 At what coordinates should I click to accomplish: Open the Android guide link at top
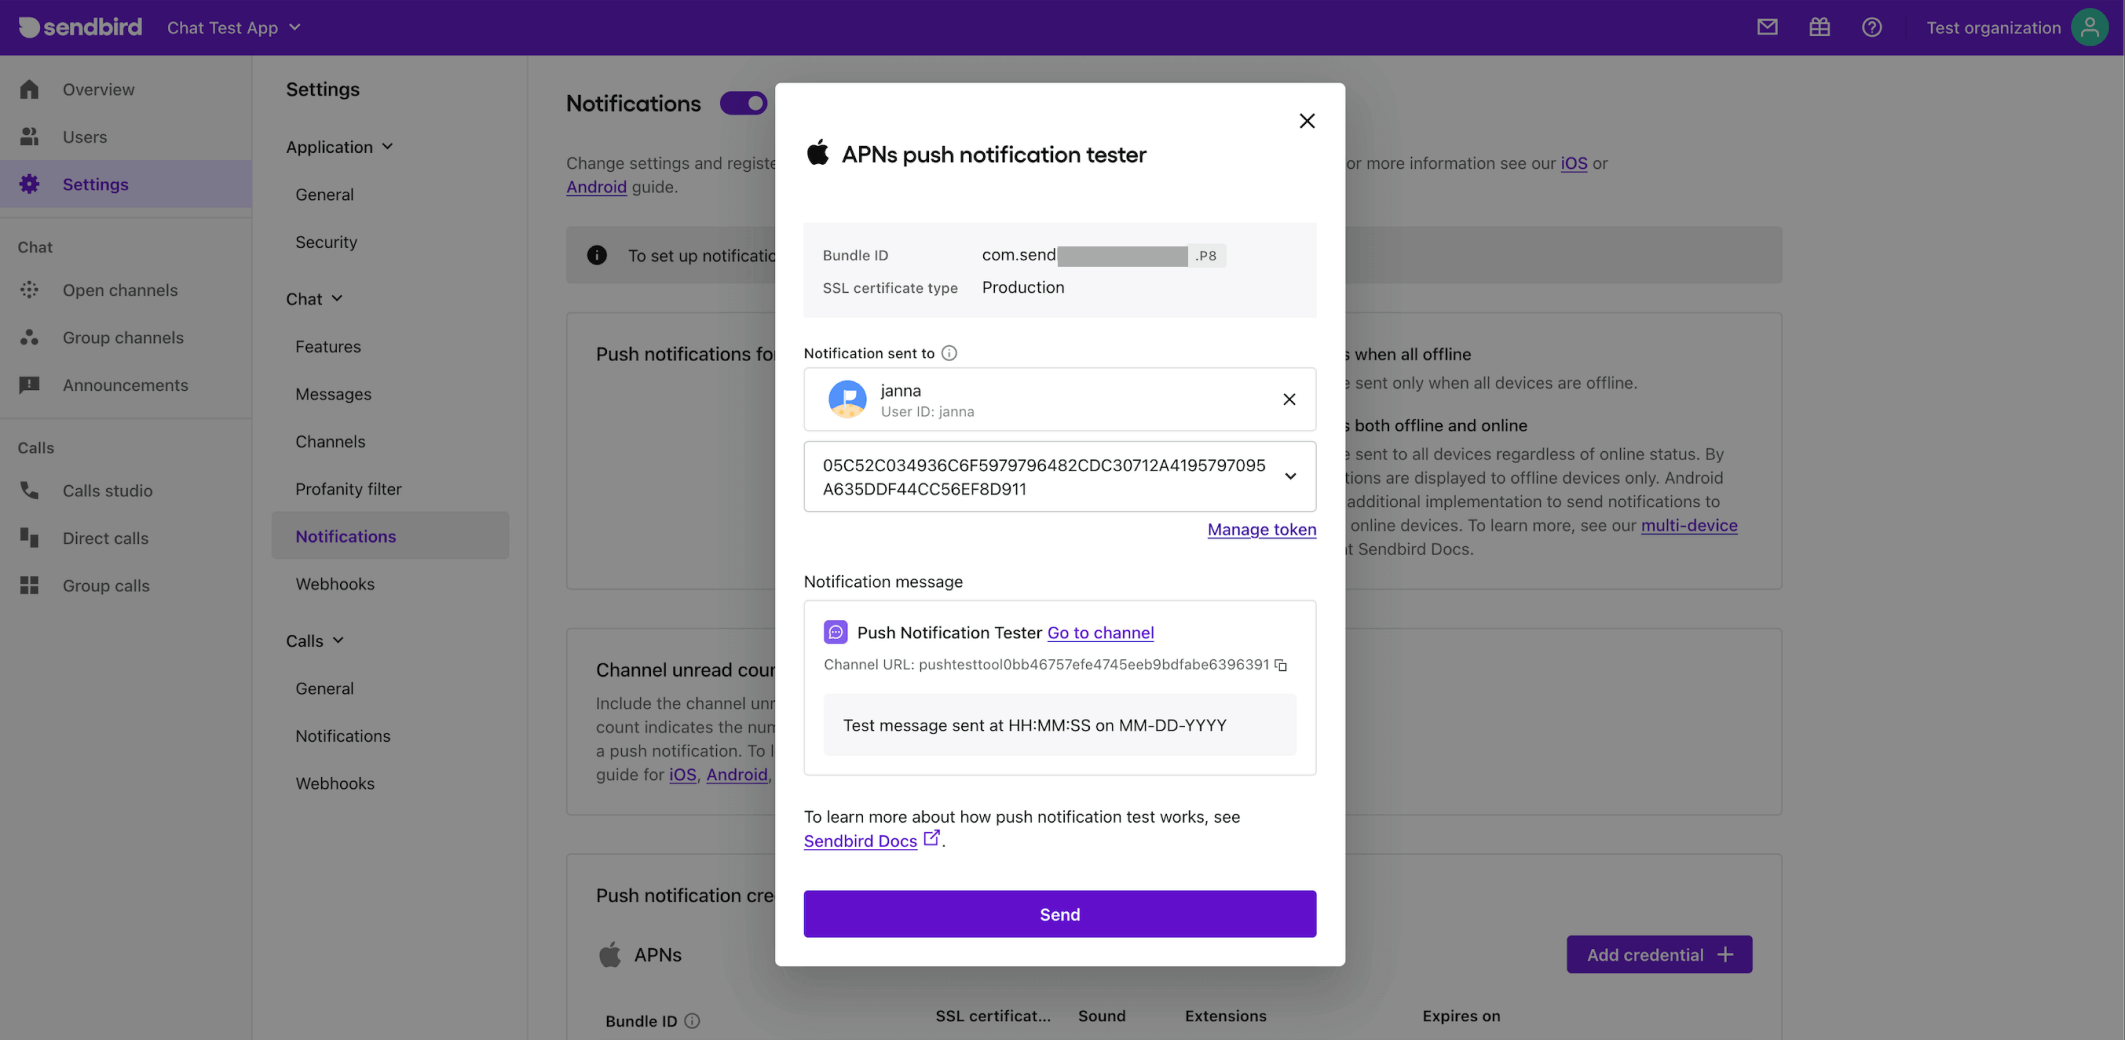(x=596, y=187)
